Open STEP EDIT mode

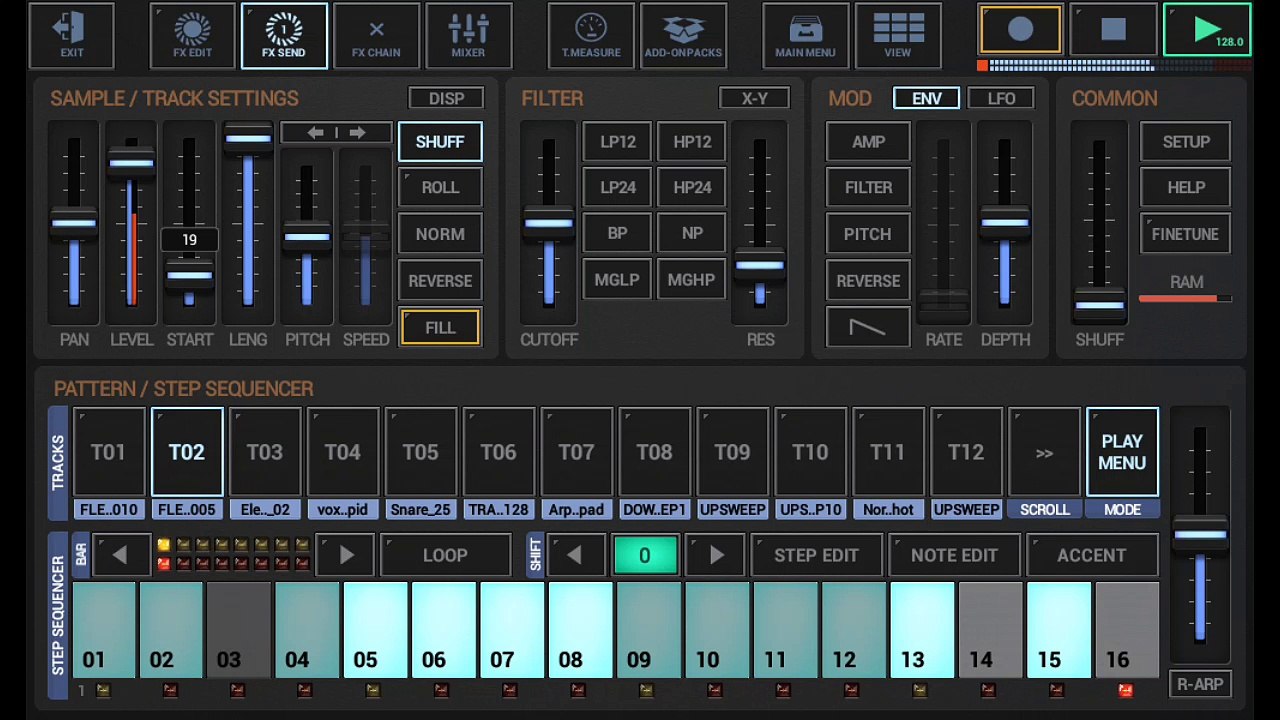click(816, 555)
